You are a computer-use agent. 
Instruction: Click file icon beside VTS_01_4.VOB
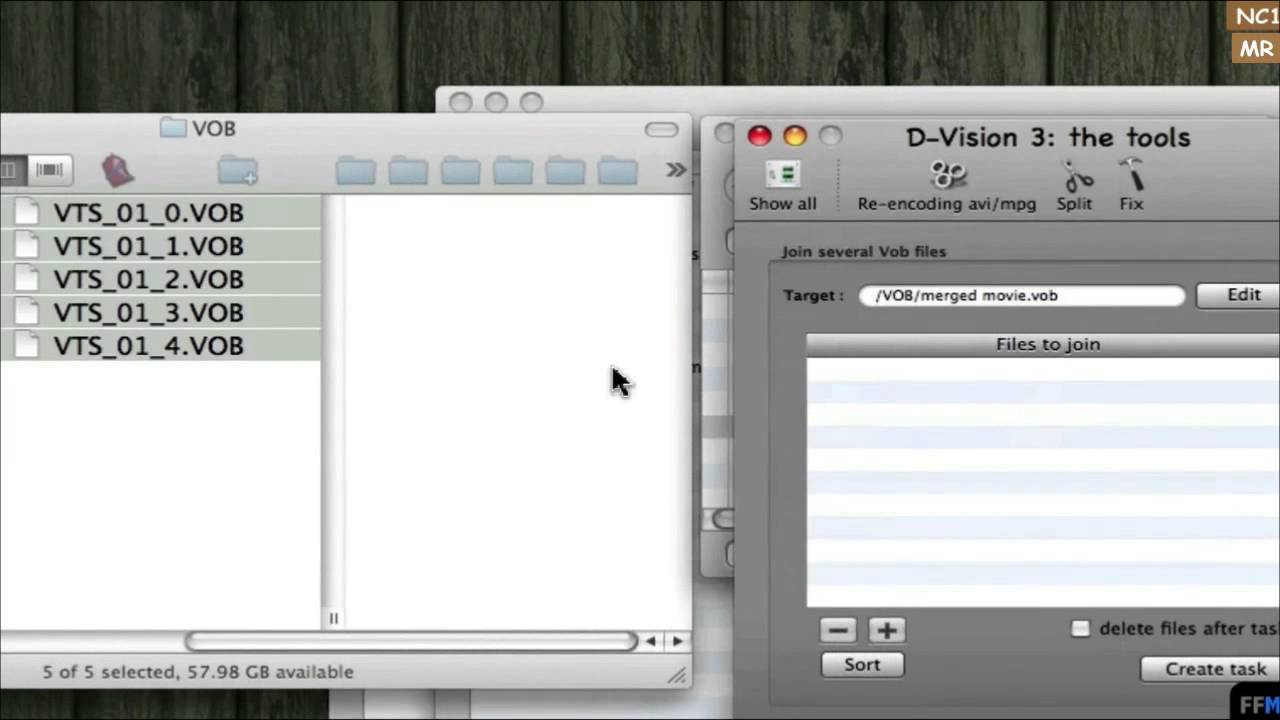coord(29,346)
